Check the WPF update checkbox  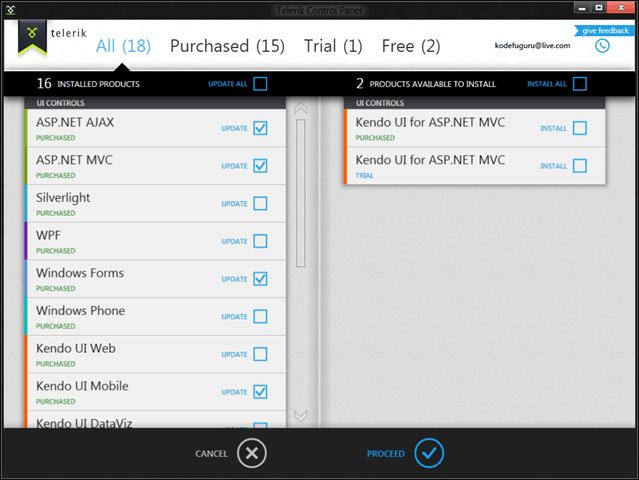coord(260,241)
